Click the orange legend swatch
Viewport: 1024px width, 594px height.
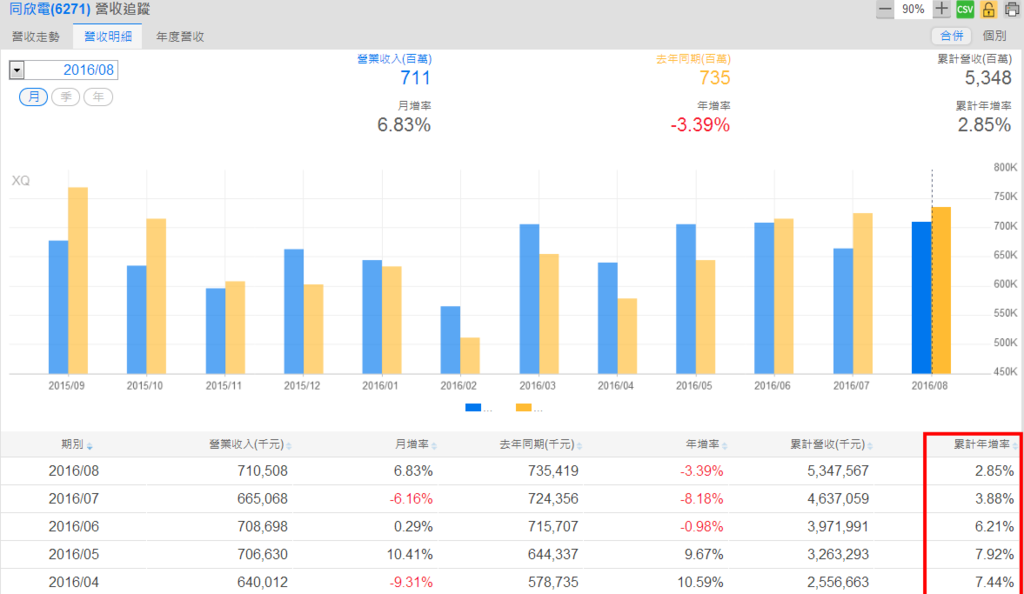click(523, 408)
